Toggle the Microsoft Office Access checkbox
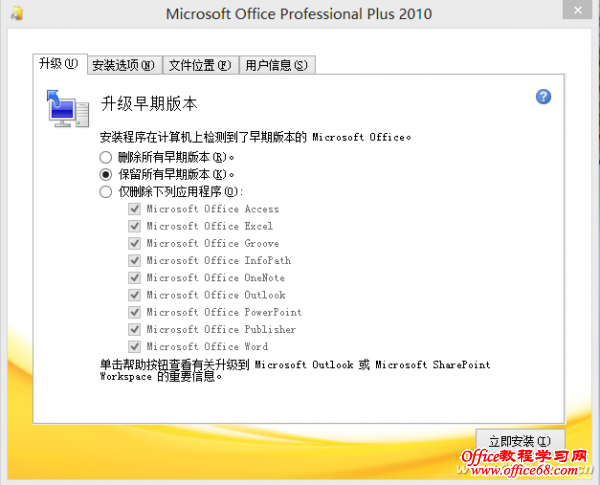Image resolution: width=600 pixels, height=485 pixels. pos(134,209)
